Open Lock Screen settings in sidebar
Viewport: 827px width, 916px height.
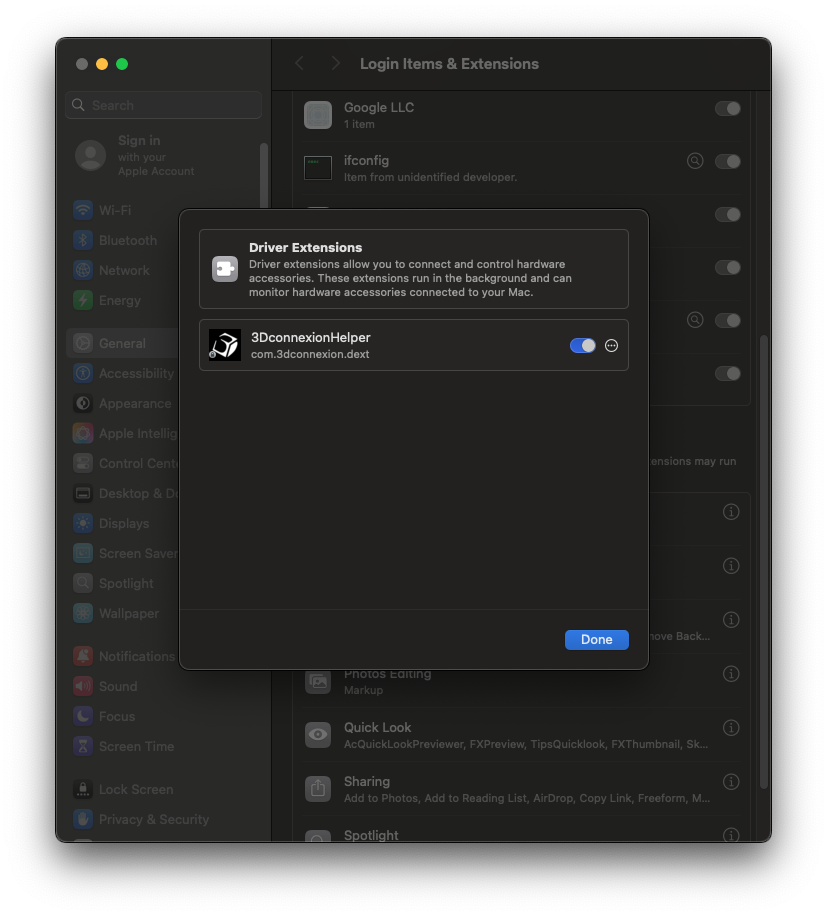(x=135, y=789)
